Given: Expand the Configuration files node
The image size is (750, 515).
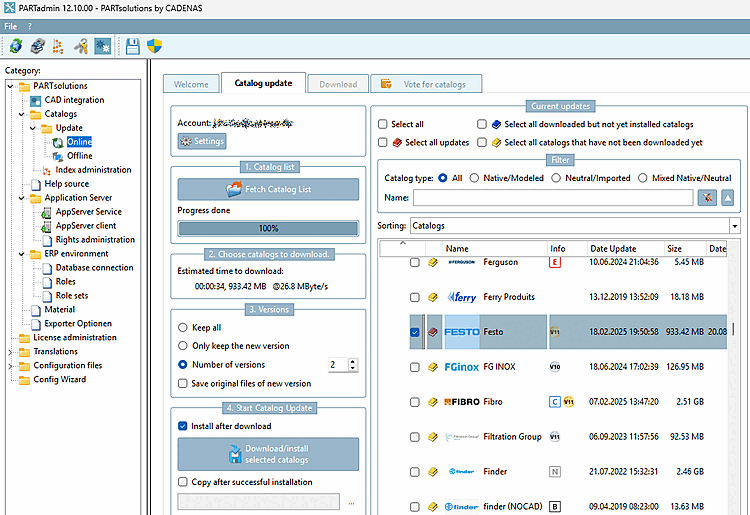Looking at the screenshot, I should [x=10, y=366].
